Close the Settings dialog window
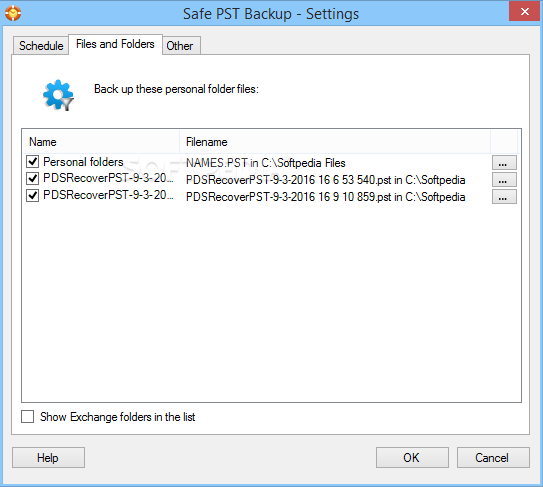Image resolution: width=543 pixels, height=487 pixels. click(x=524, y=11)
